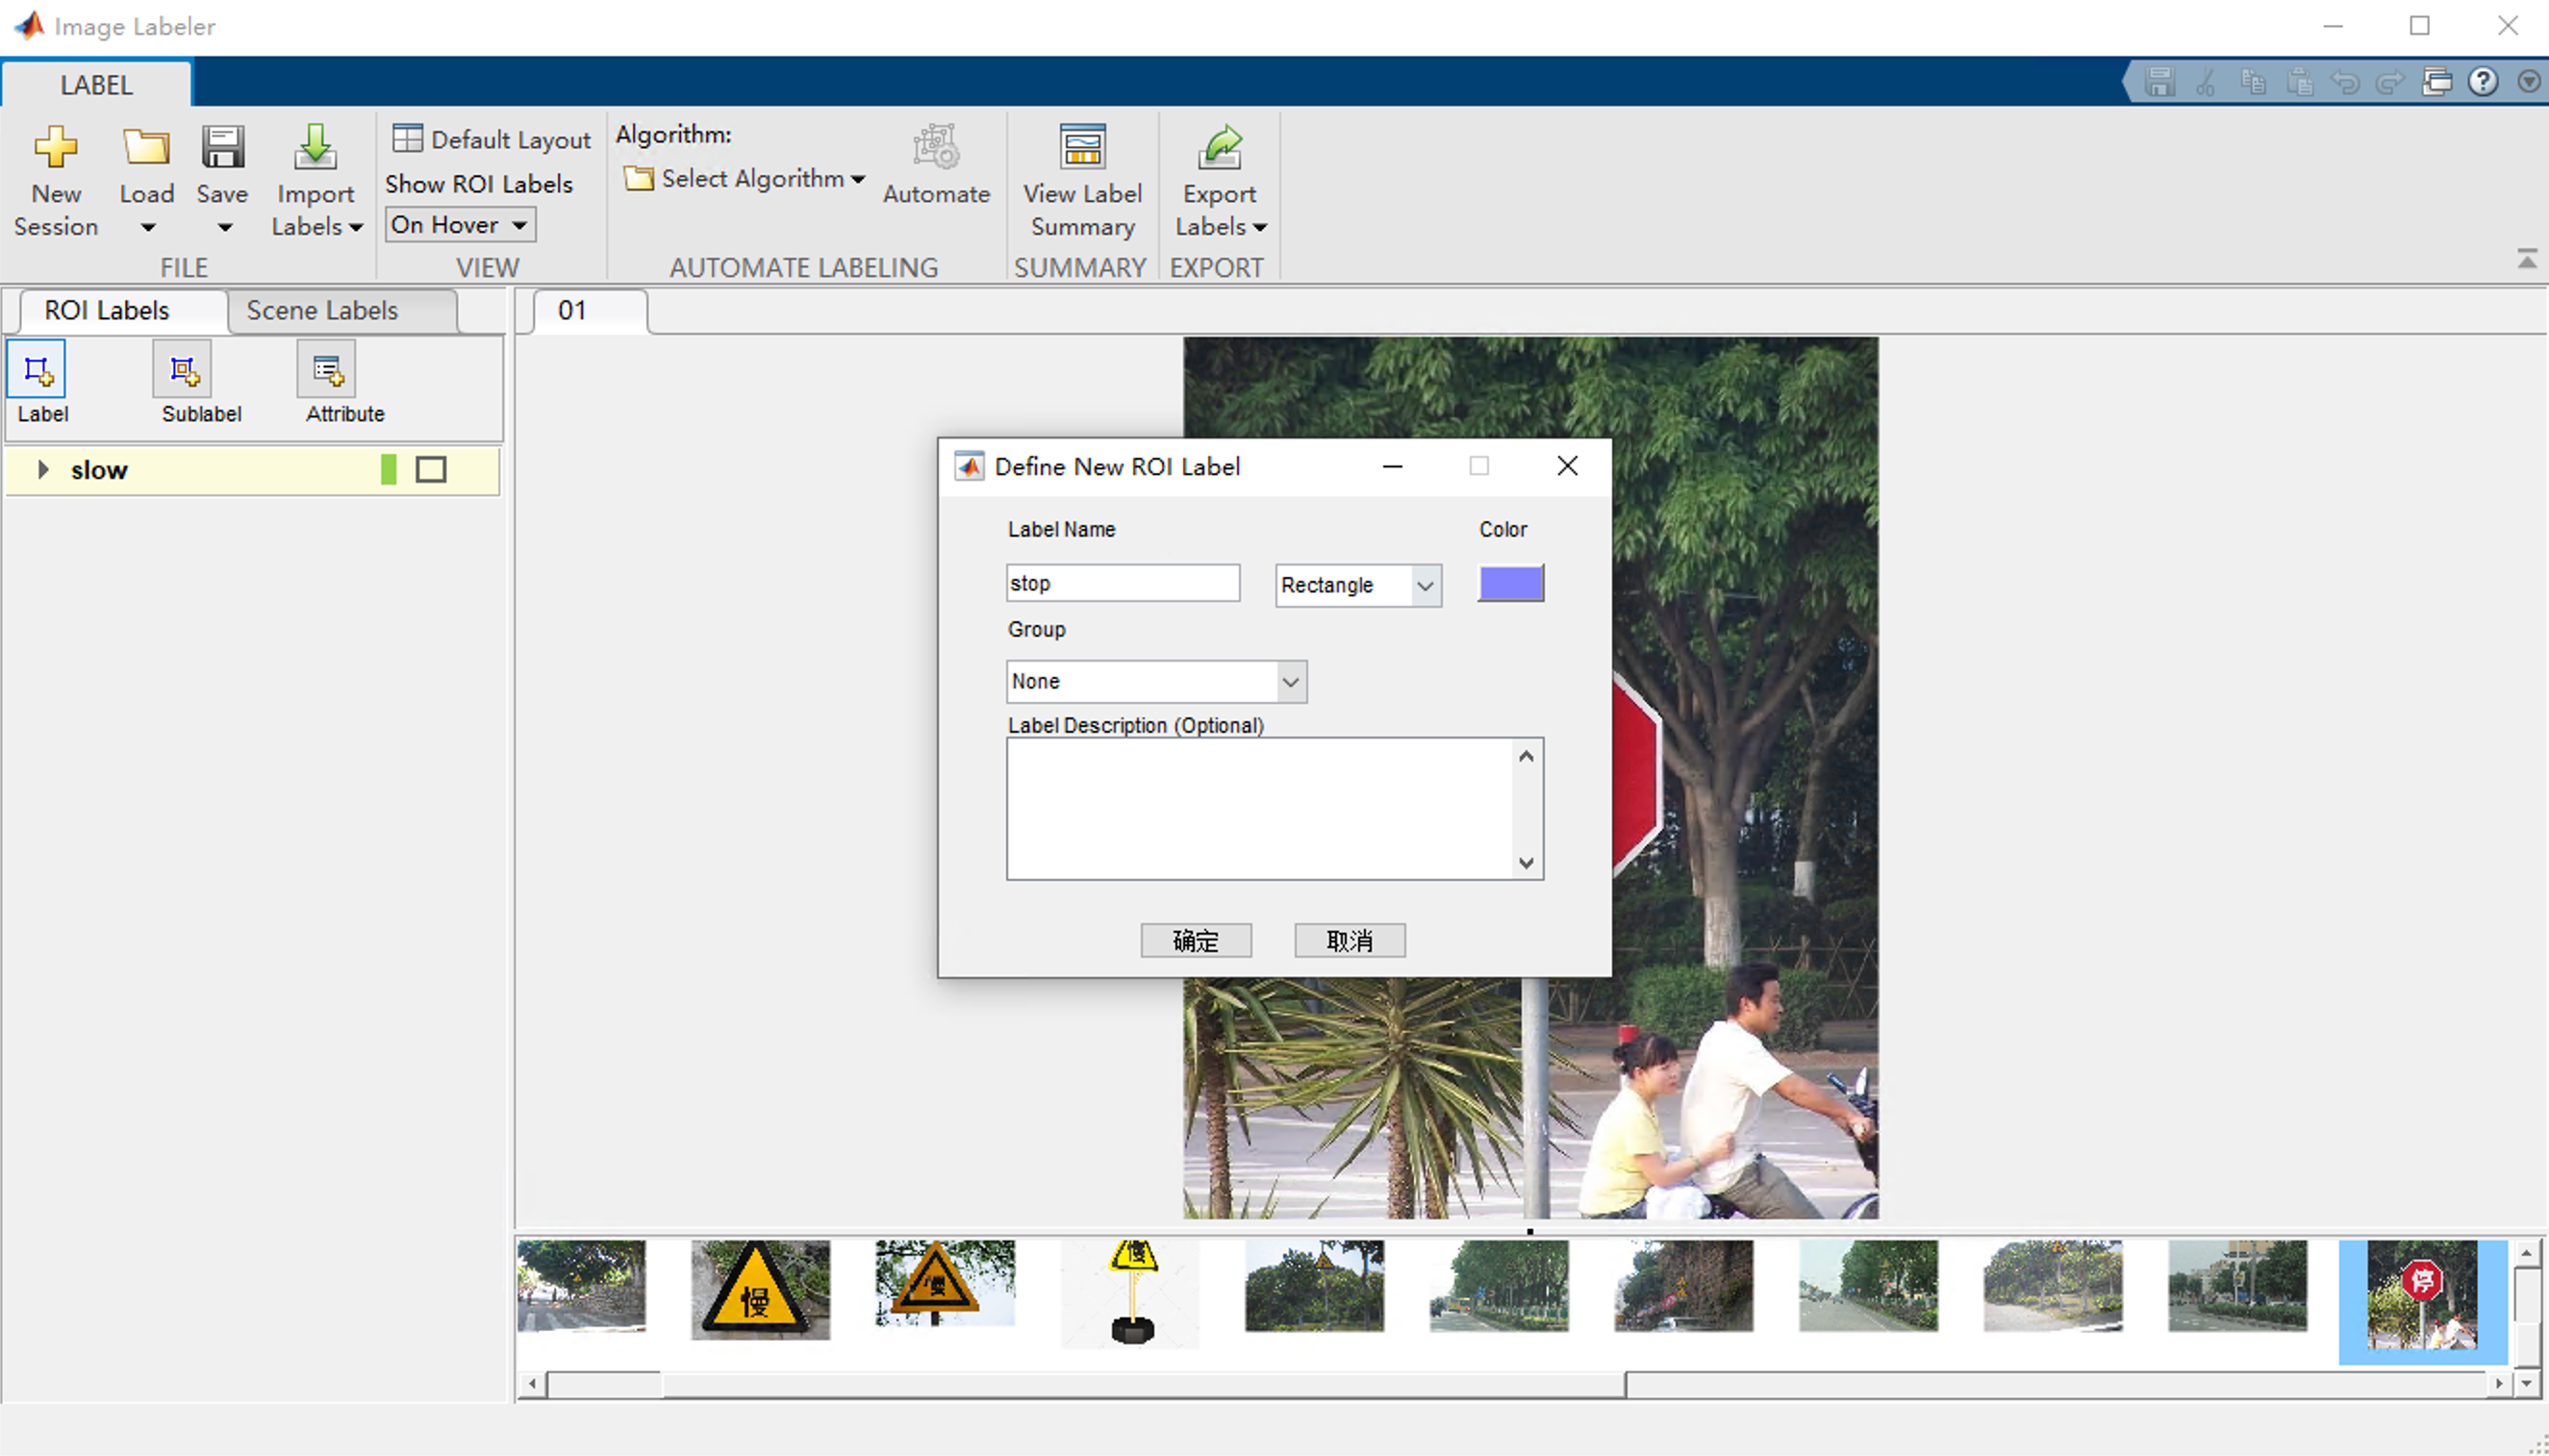
Task: Click the Sublabel creation icon
Action: click(x=183, y=371)
